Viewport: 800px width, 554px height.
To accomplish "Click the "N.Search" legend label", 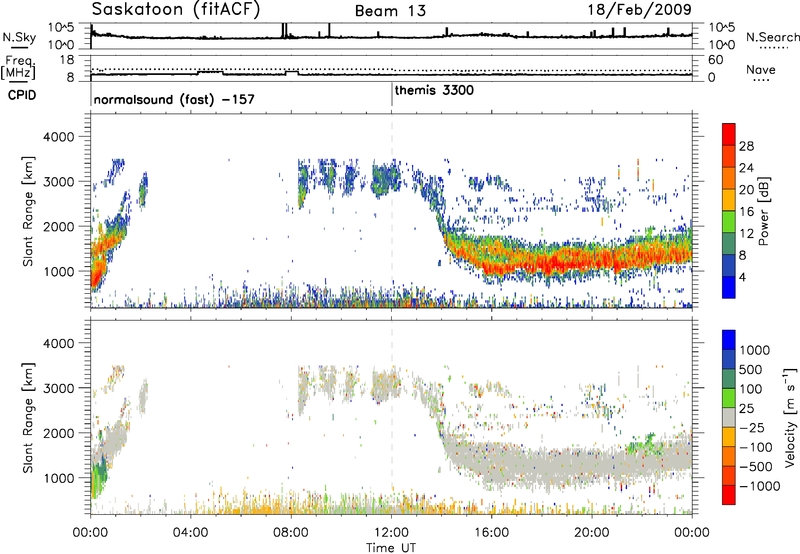I will 772,37.
